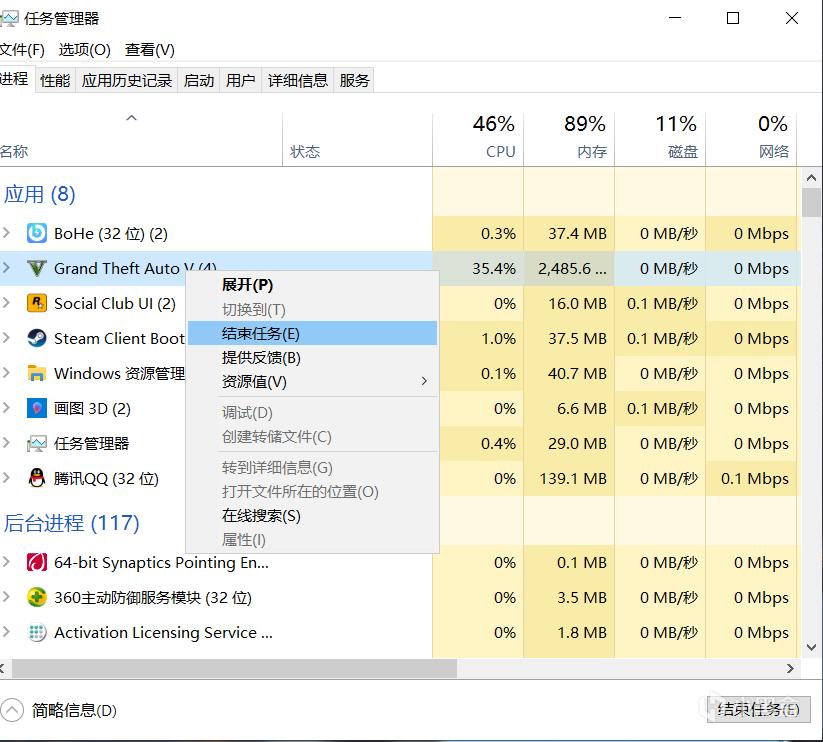823x742 pixels.
Task: Switch to the 服务 tab
Action: click(354, 80)
